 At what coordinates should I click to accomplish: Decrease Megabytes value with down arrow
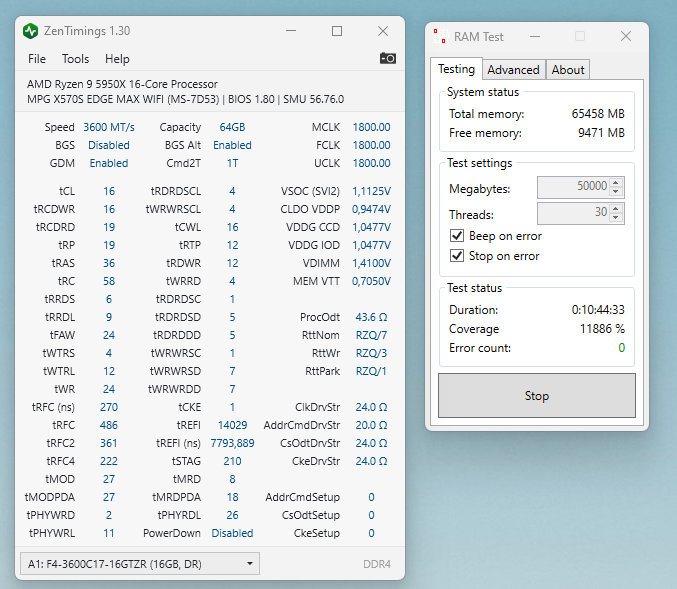pos(616,191)
